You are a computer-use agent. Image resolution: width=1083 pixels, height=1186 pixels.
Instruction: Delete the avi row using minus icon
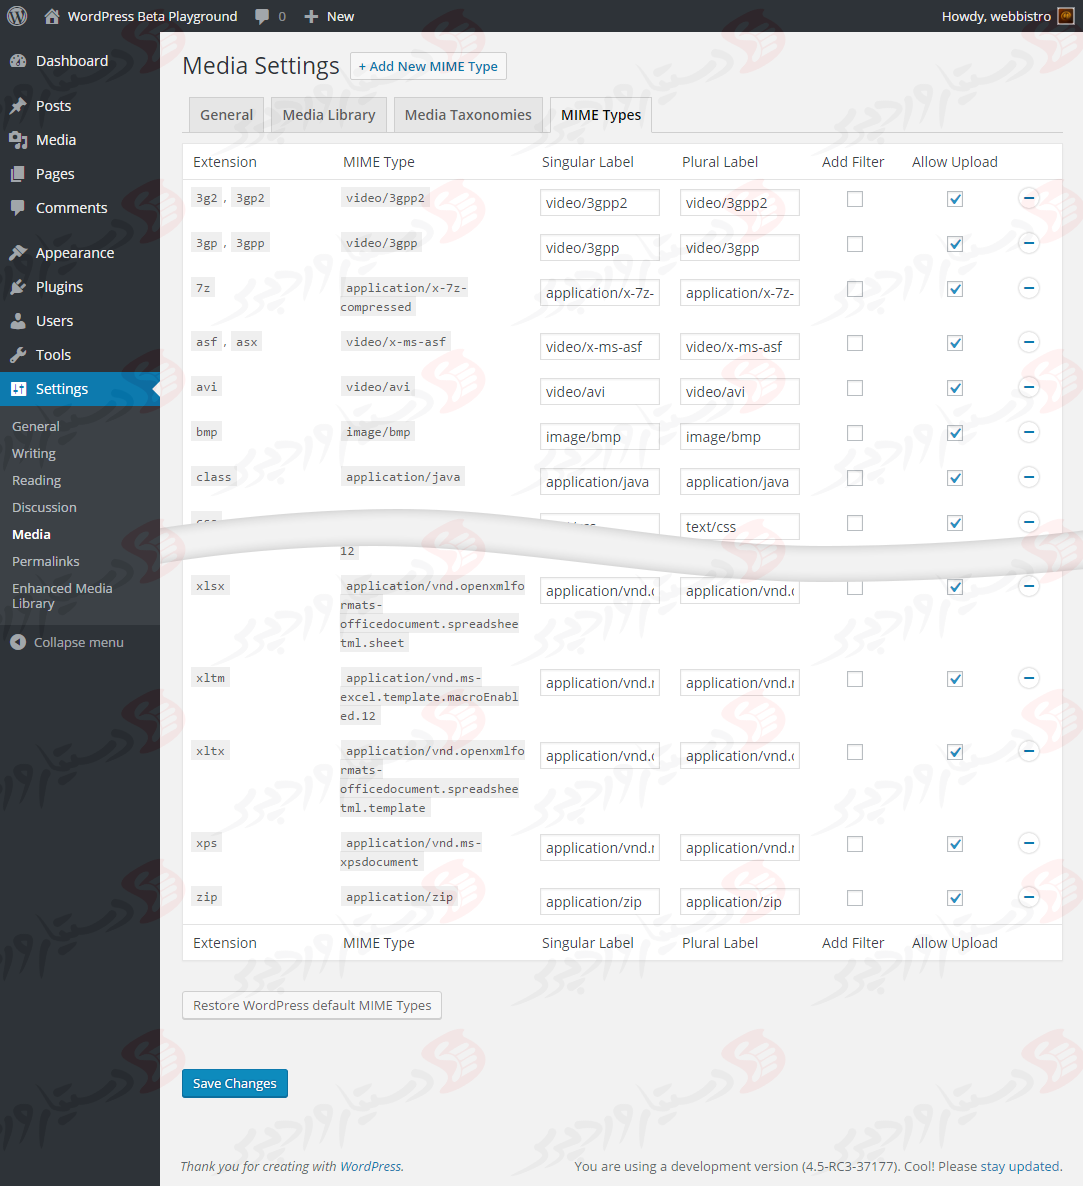[x=1028, y=387]
